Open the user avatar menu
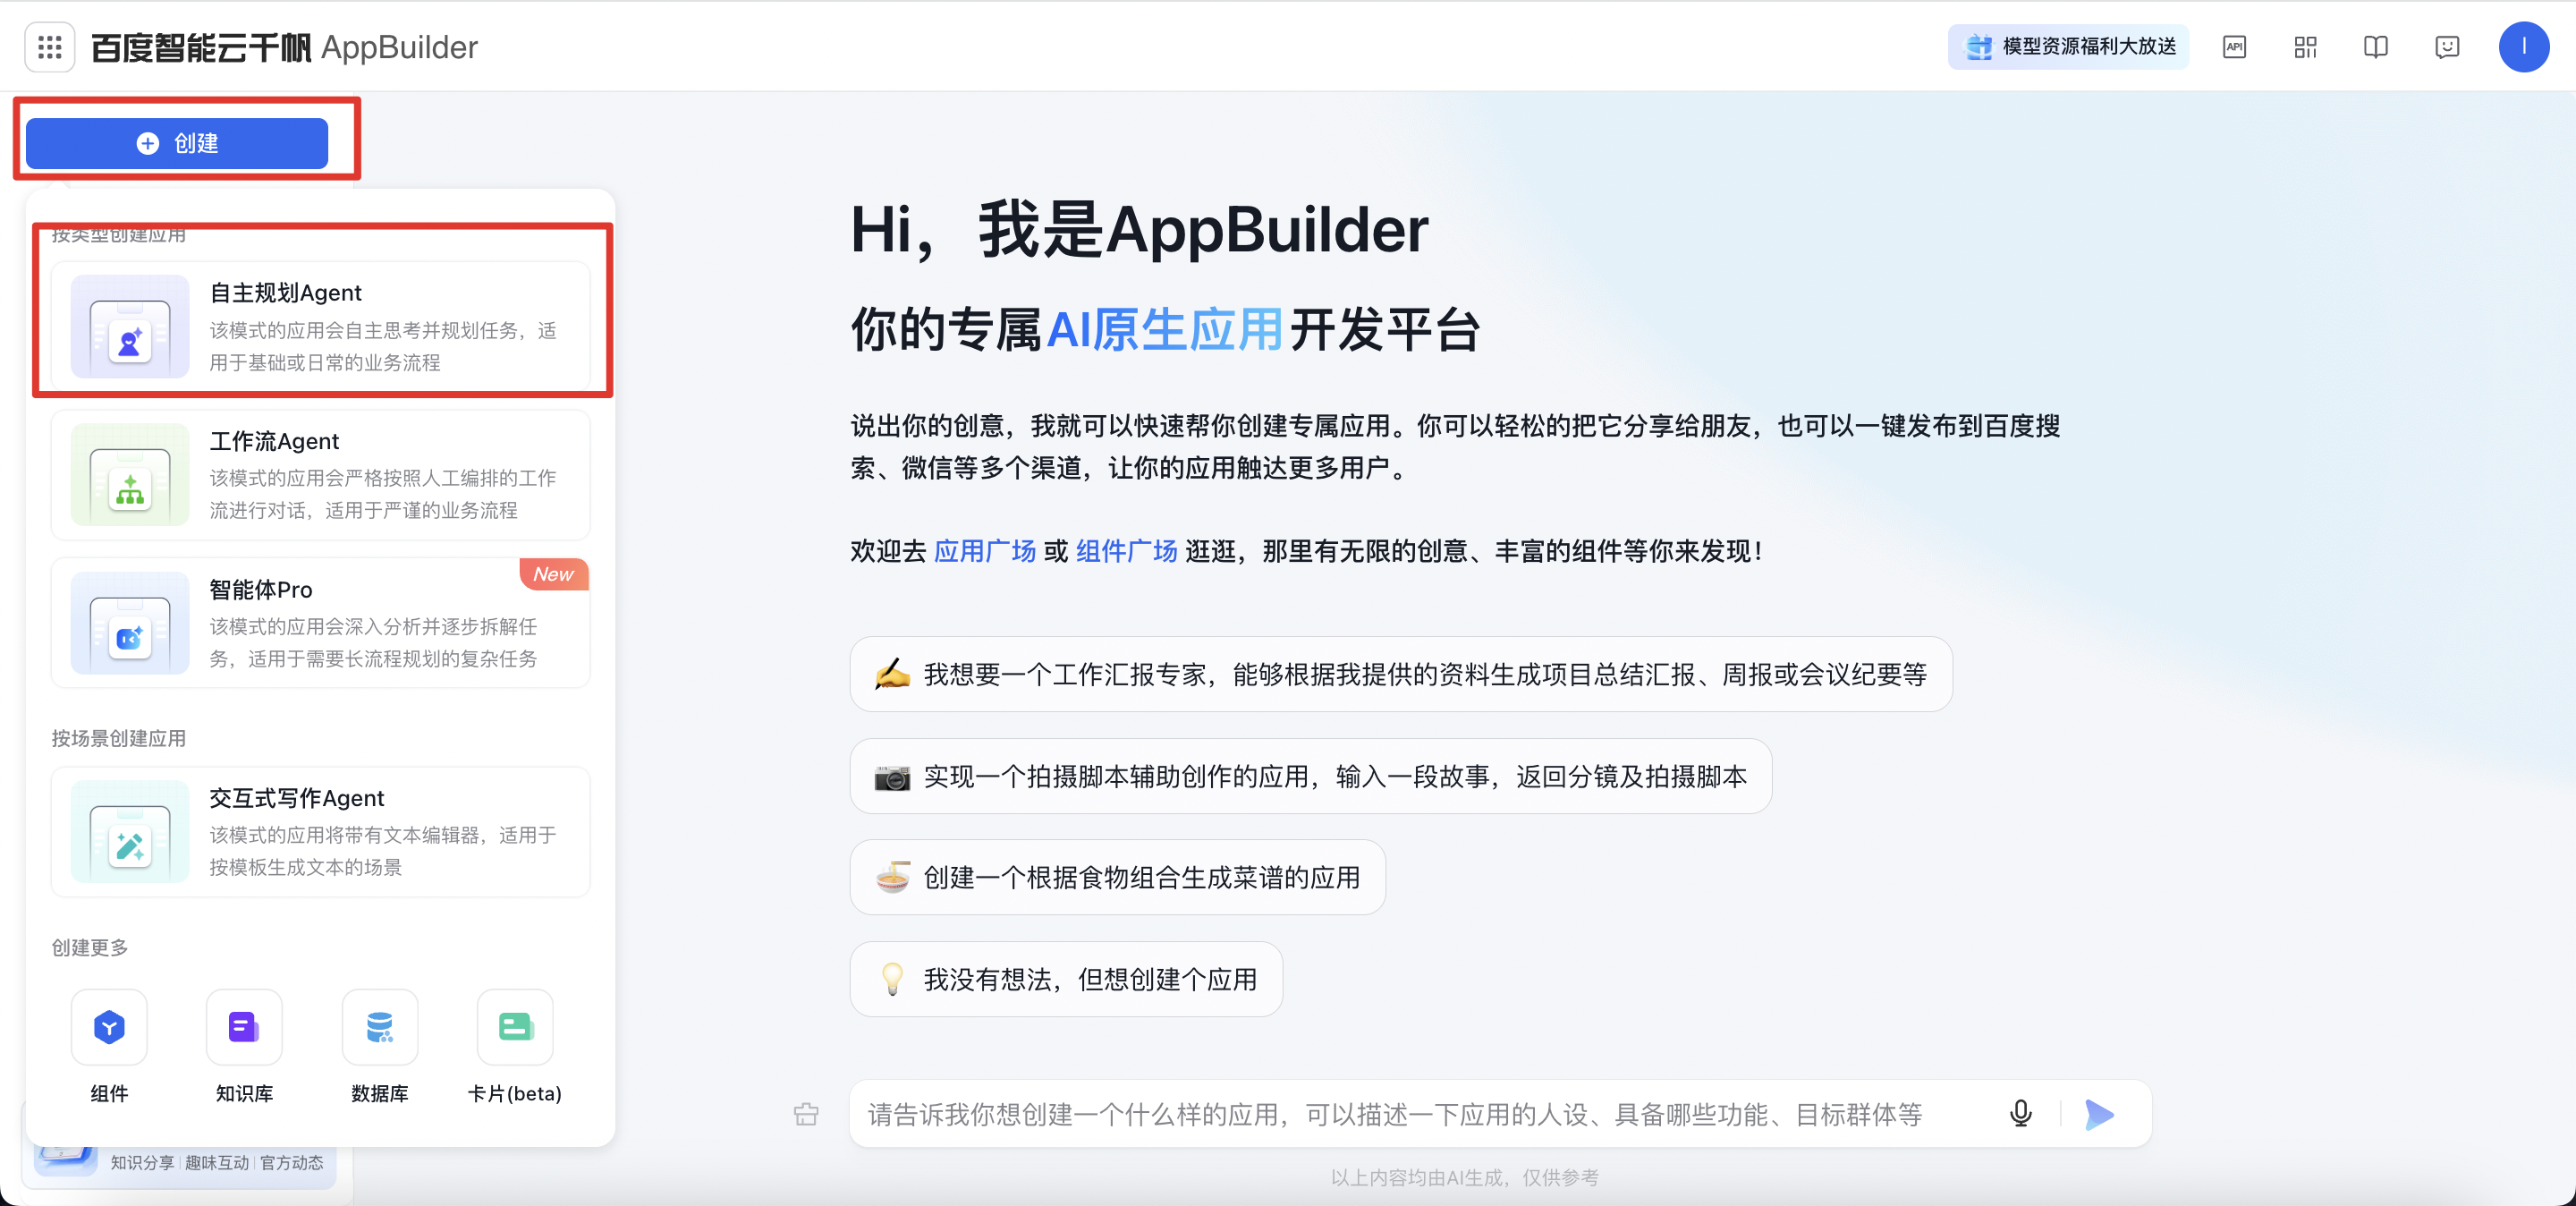This screenshot has height=1206, width=2576. point(2523,47)
